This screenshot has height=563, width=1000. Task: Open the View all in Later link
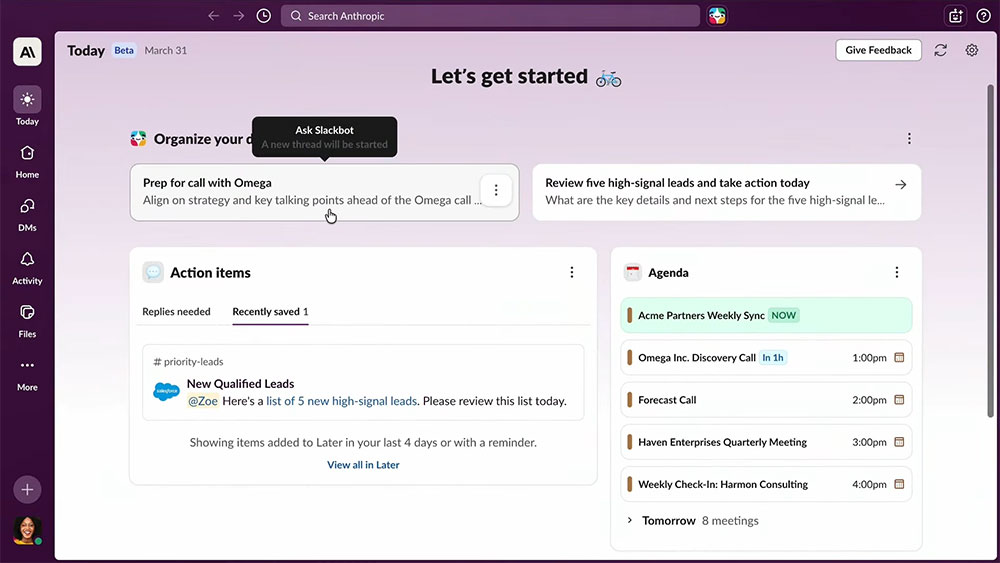pos(363,465)
